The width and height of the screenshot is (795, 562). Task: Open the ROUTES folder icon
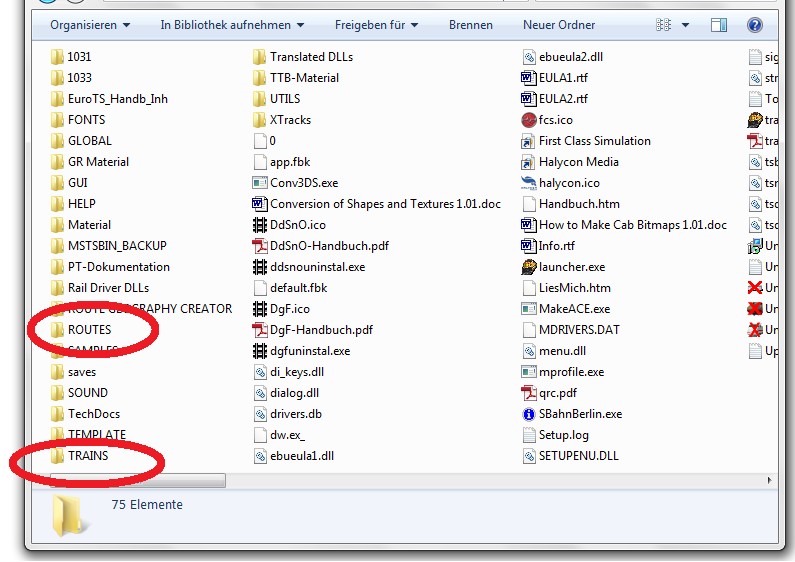coord(57,330)
